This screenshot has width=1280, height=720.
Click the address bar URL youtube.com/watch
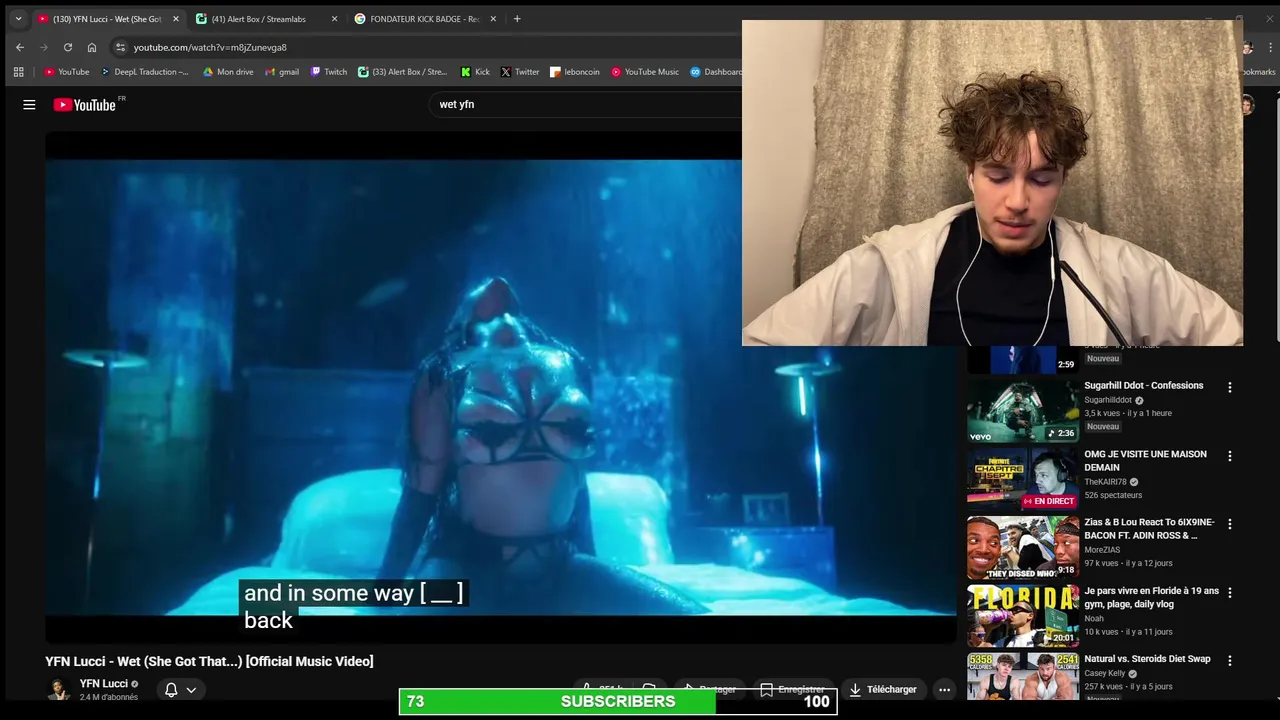point(210,47)
